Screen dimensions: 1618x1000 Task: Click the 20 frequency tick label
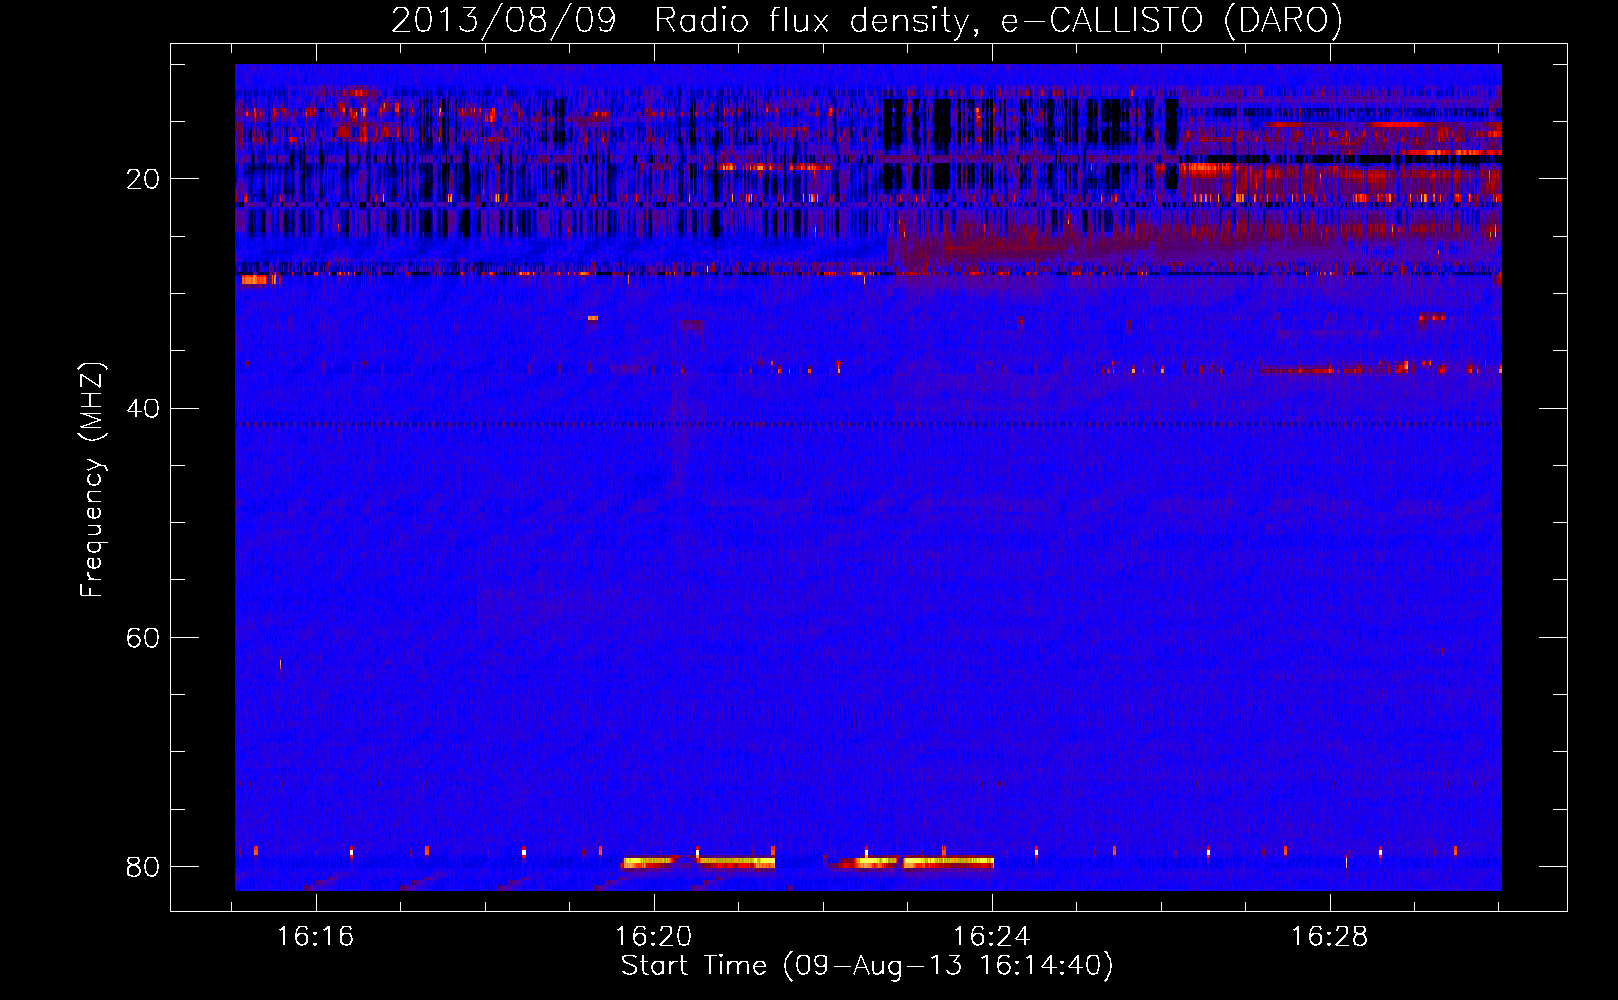pyautogui.click(x=143, y=179)
